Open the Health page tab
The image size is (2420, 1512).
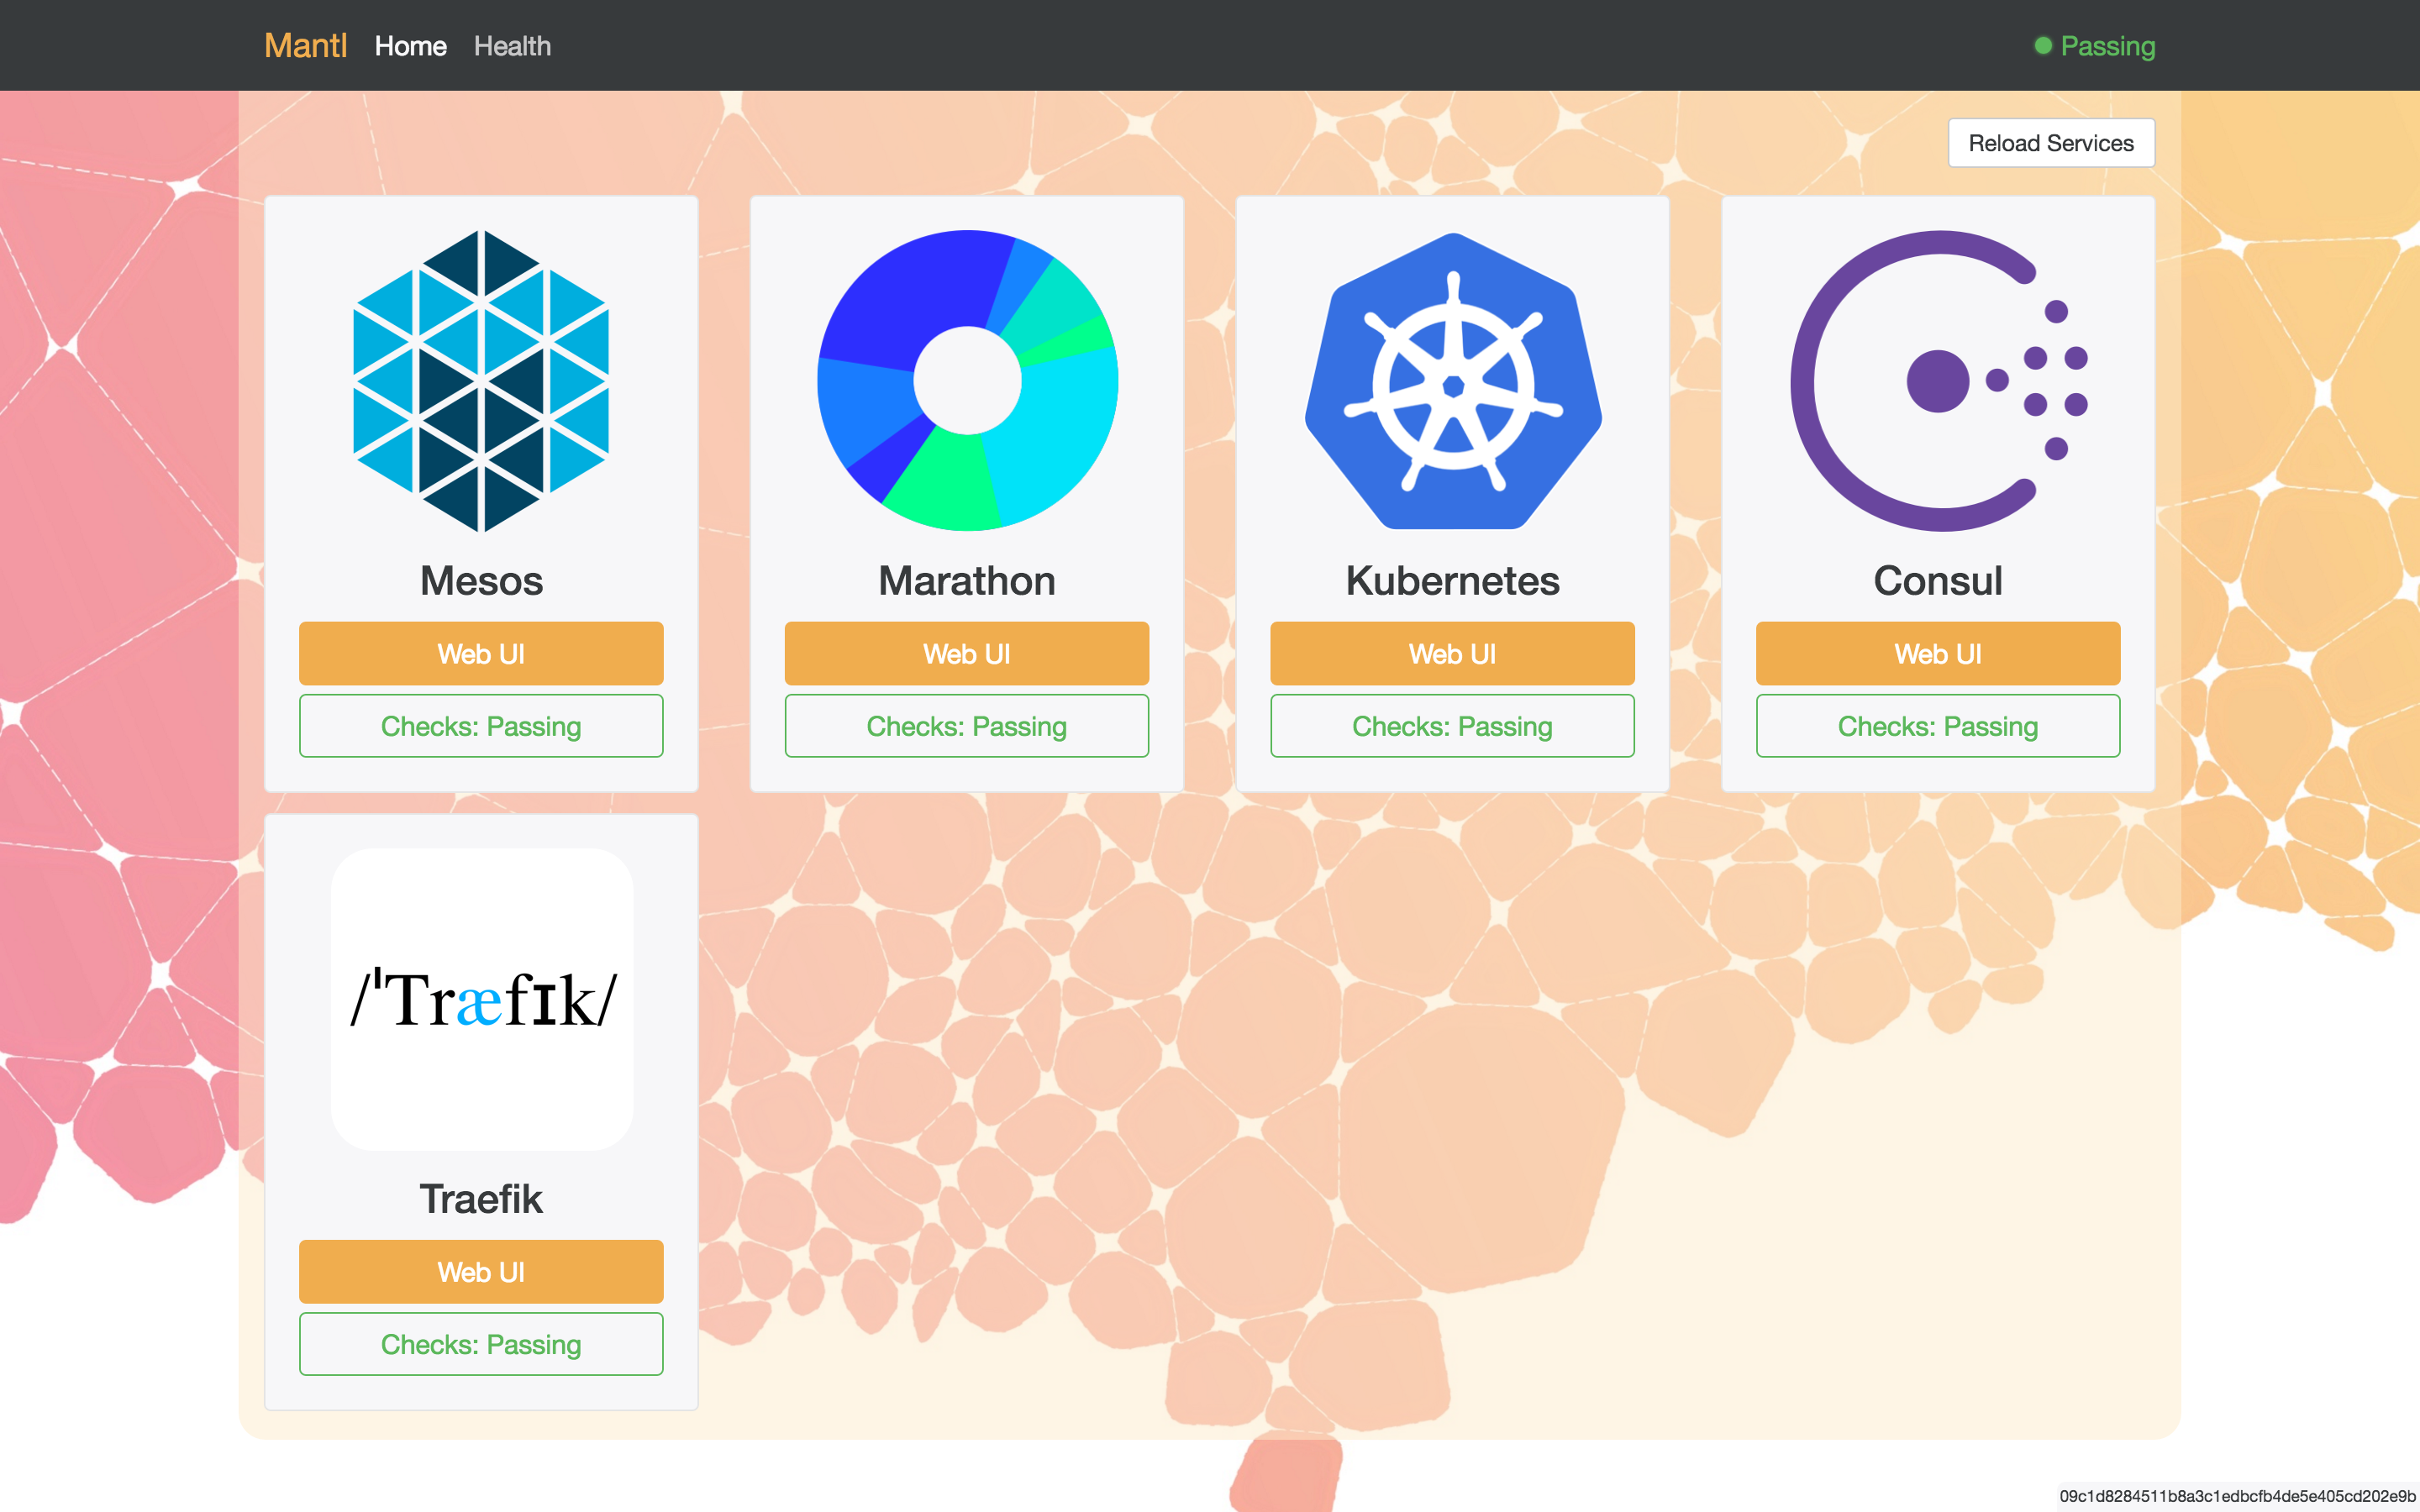click(x=512, y=46)
